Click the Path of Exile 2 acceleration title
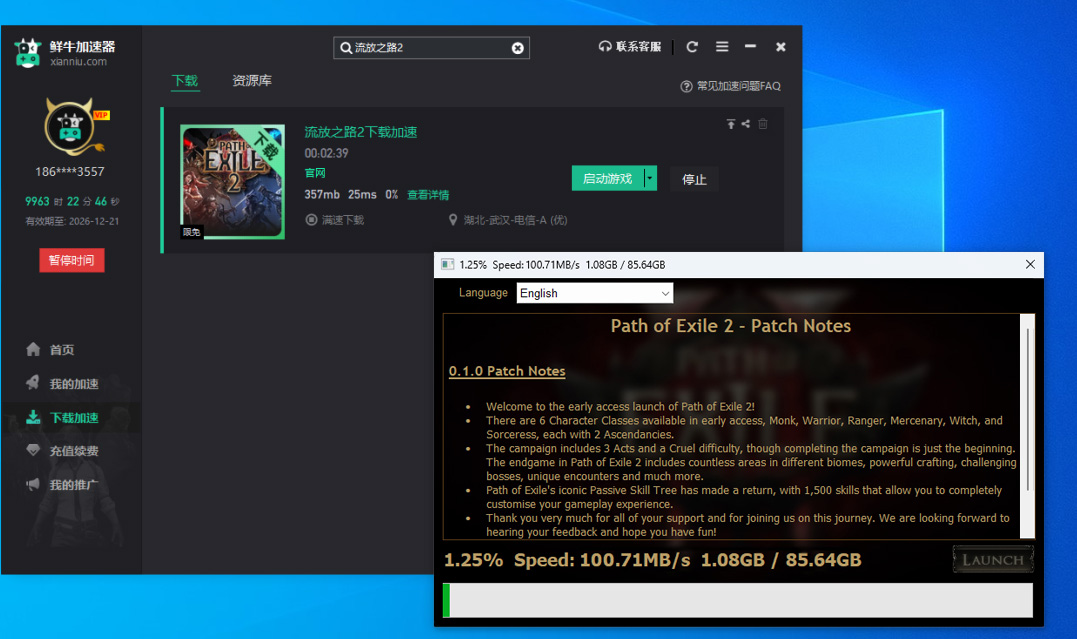The height and width of the screenshot is (639, 1077). [361, 132]
